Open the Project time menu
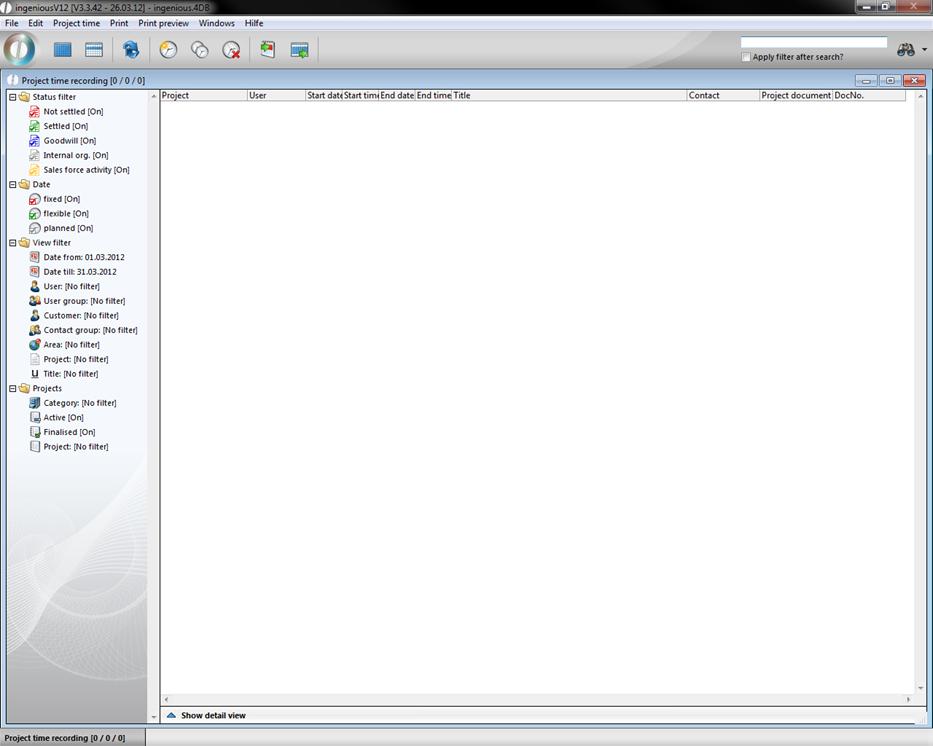Screen dimensions: 933x746 pos(76,23)
